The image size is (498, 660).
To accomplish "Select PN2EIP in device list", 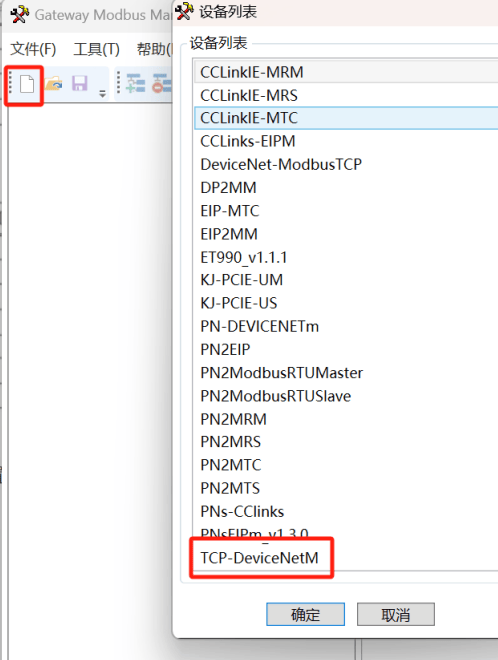I will pyautogui.click(x=346, y=349).
